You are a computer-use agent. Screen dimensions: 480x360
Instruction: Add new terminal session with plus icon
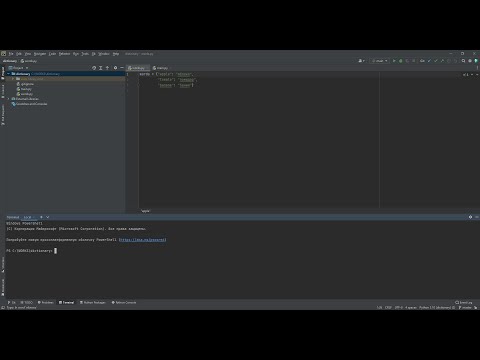pos(41,217)
